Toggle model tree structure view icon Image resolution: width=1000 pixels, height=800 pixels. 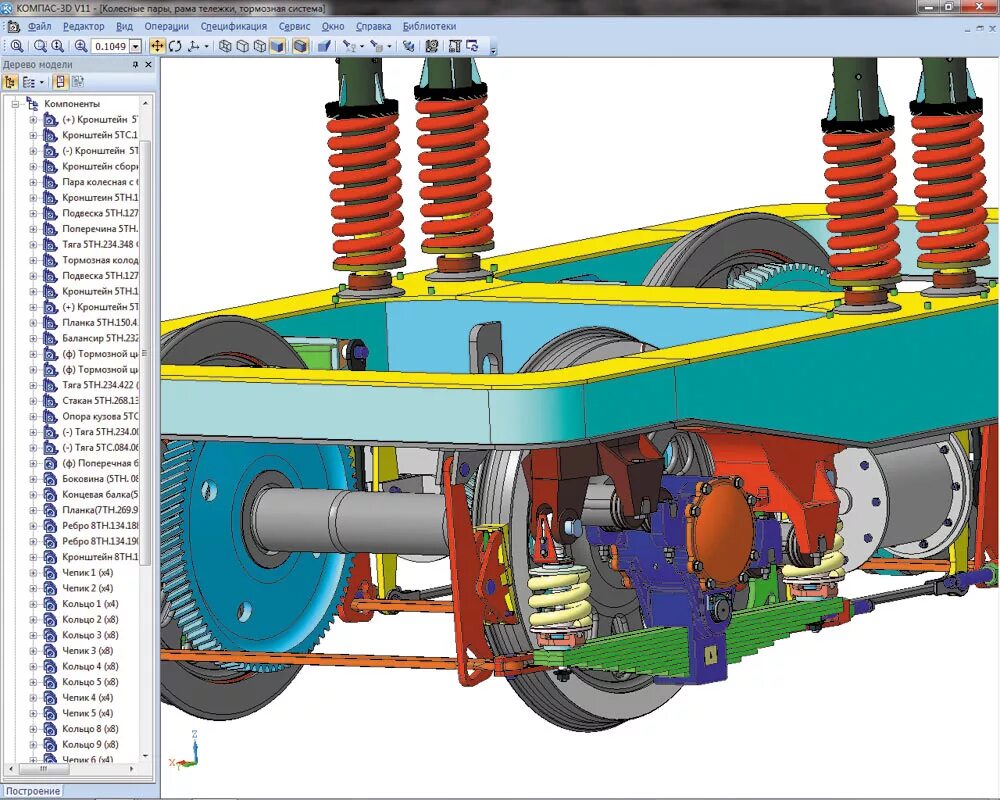tap(10, 82)
